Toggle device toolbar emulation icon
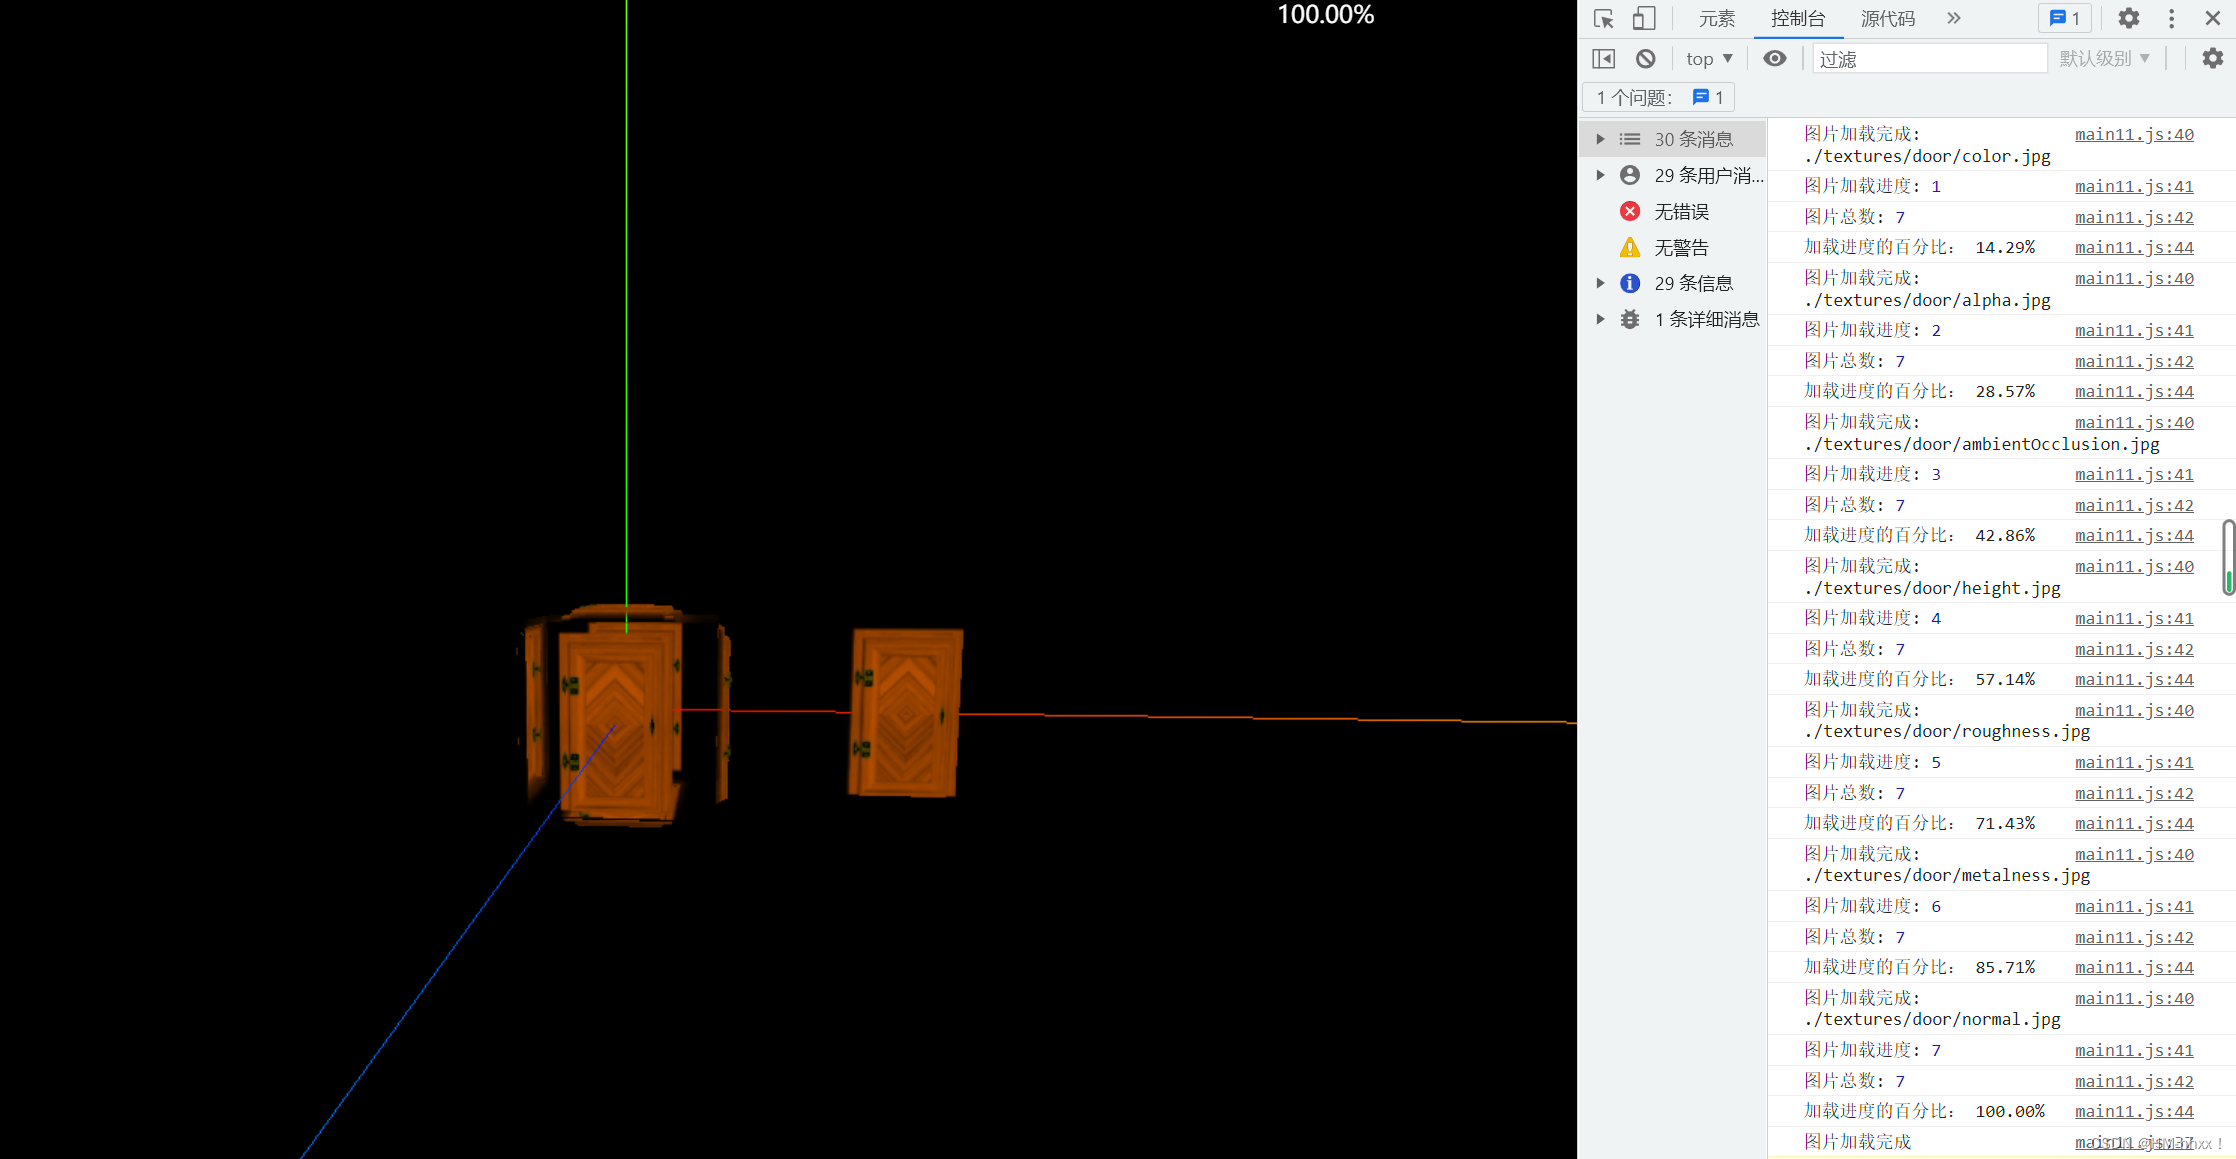 click(x=1644, y=19)
